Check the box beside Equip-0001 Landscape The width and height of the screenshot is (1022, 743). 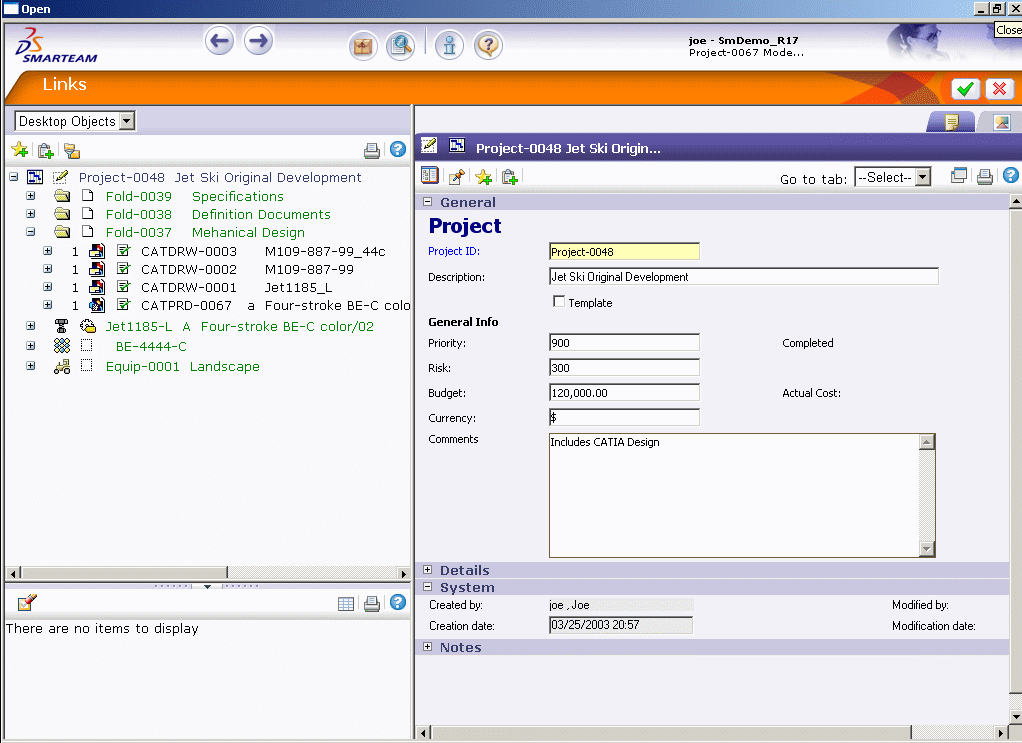(x=87, y=367)
